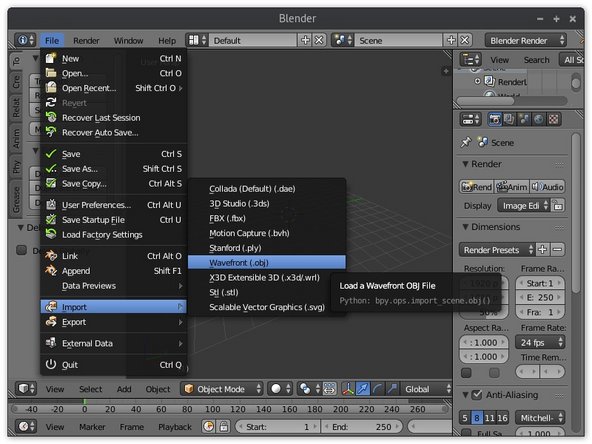Click the Audio render button

(547, 187)
